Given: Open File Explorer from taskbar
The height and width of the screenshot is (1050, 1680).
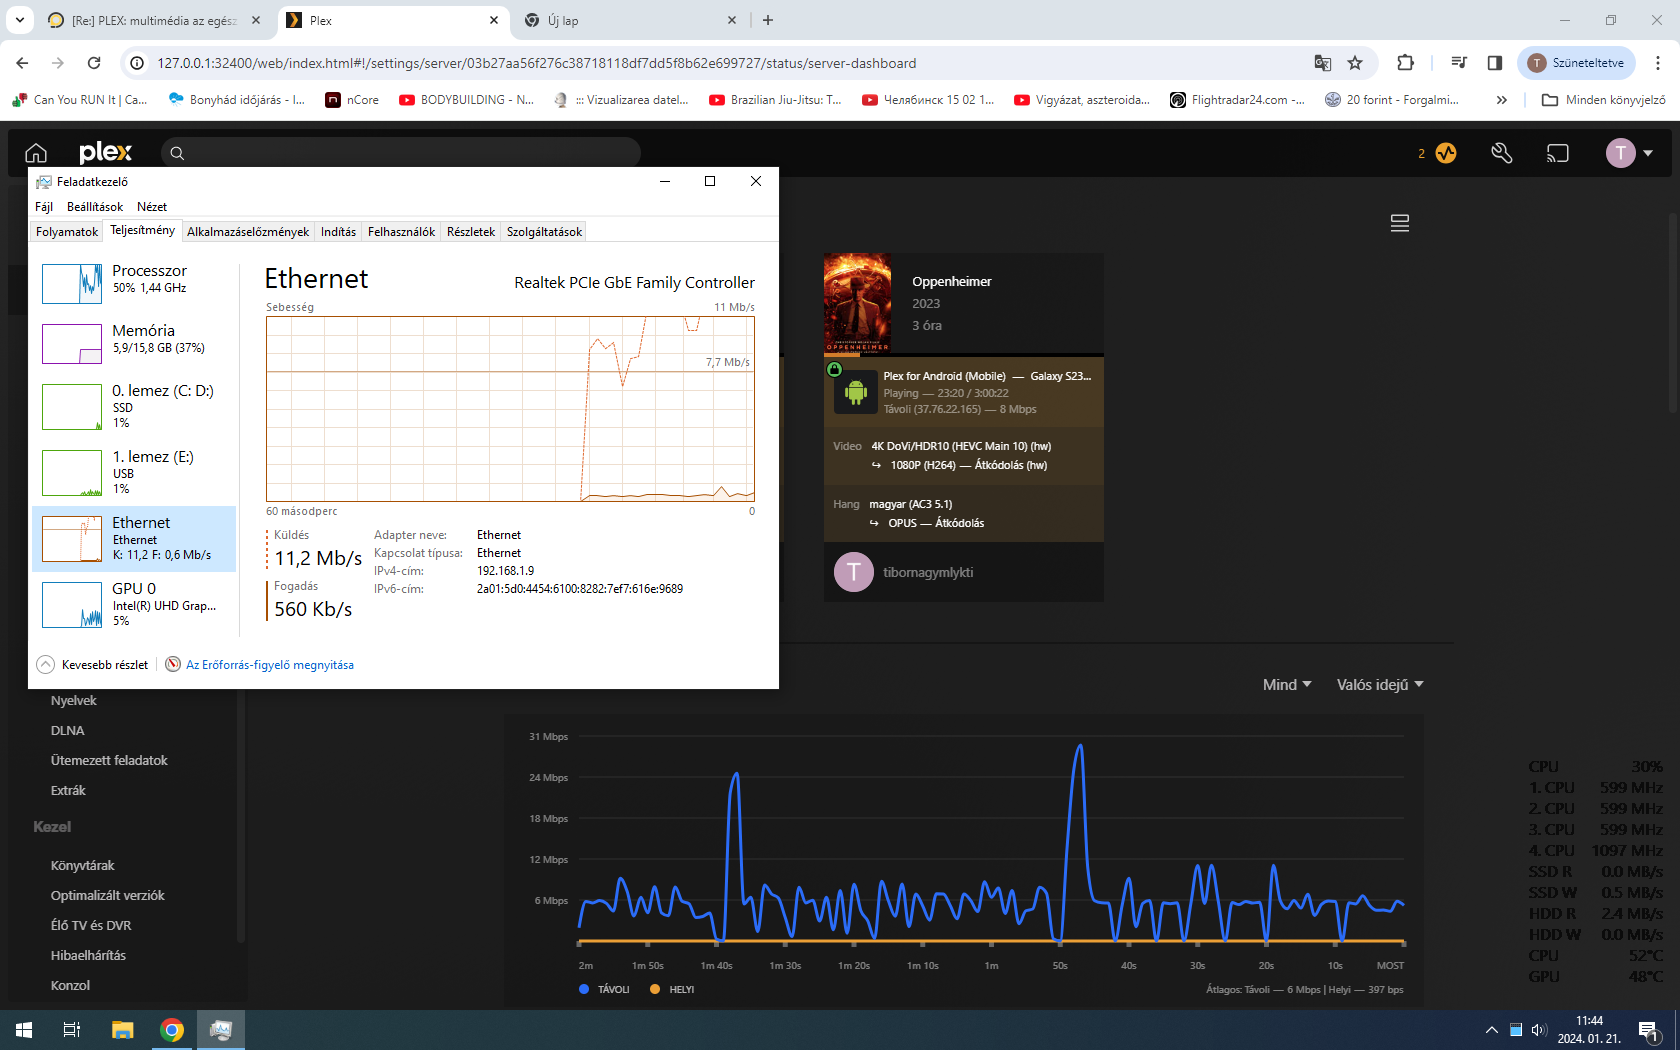Looking at the screenshot, I should (122, 1030).
